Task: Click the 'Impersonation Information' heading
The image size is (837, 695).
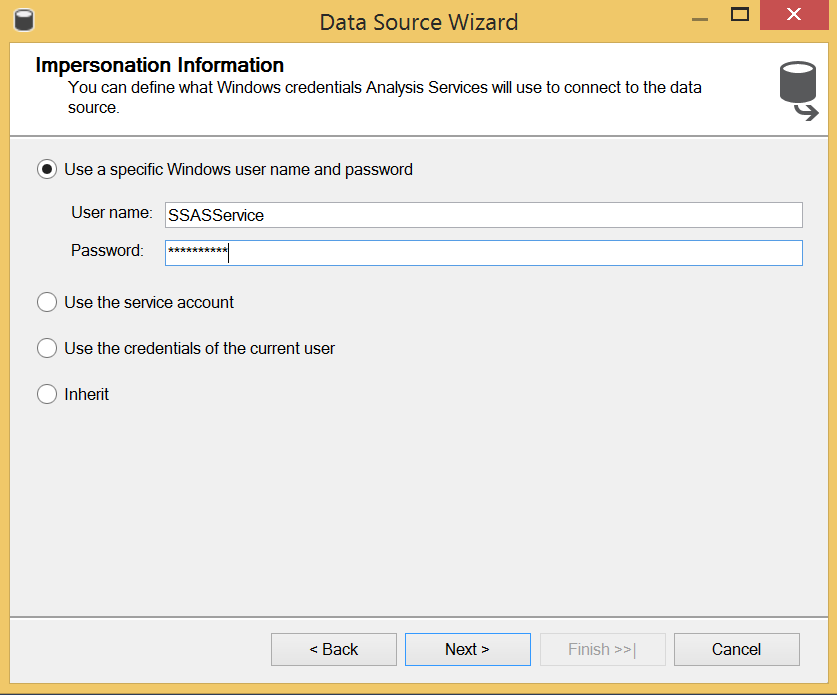Action: [x=160, y=66]
